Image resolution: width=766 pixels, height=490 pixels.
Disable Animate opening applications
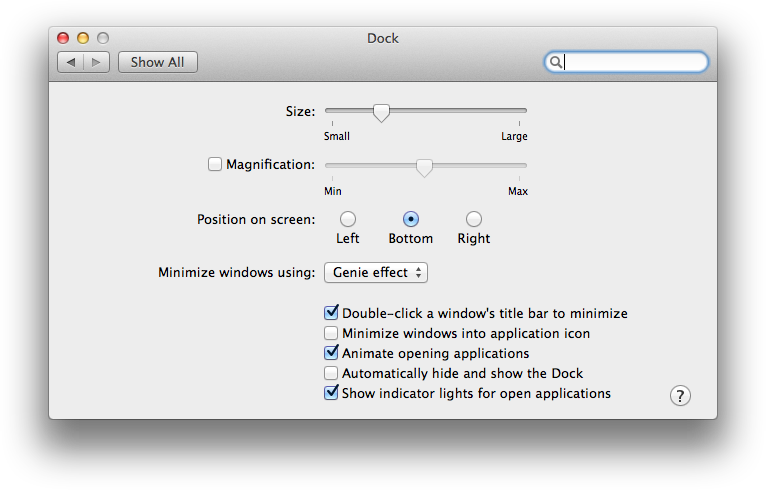coord(332,353)
